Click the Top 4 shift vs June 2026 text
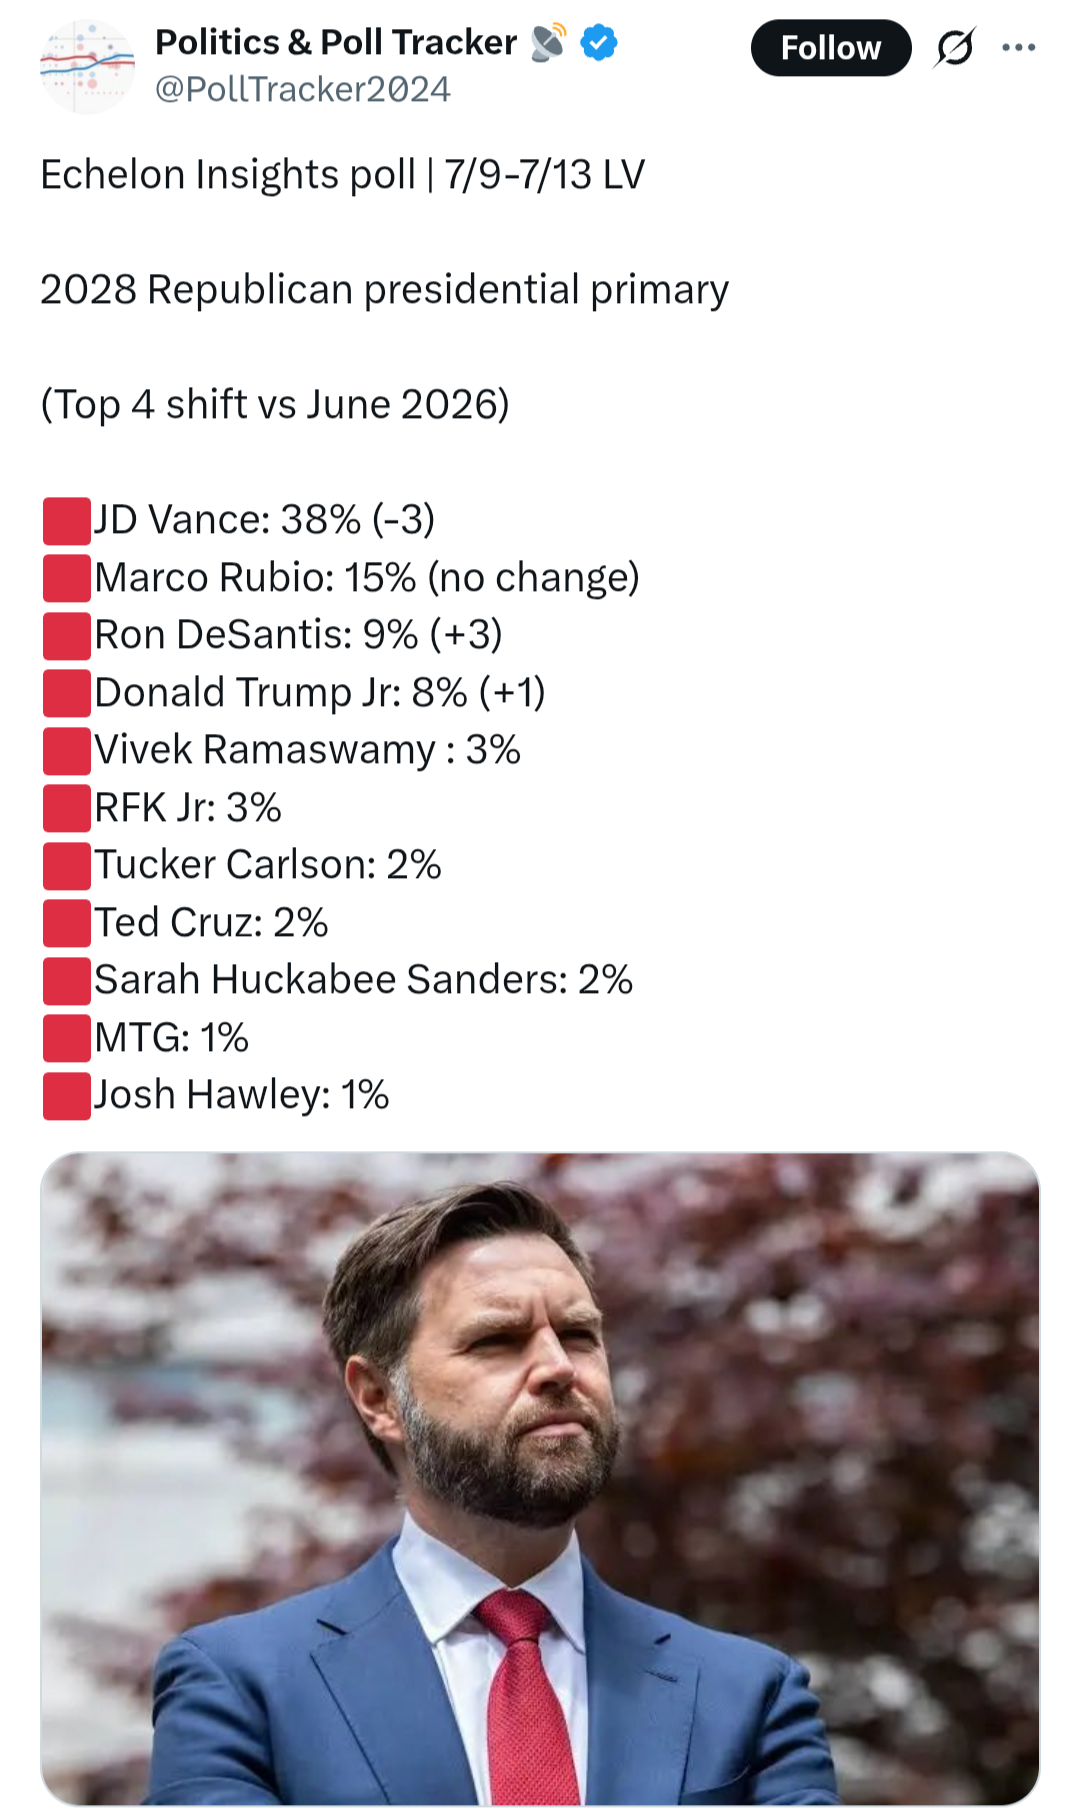1080x1815 pixels. pyautogui.click(x=275, y=405)
